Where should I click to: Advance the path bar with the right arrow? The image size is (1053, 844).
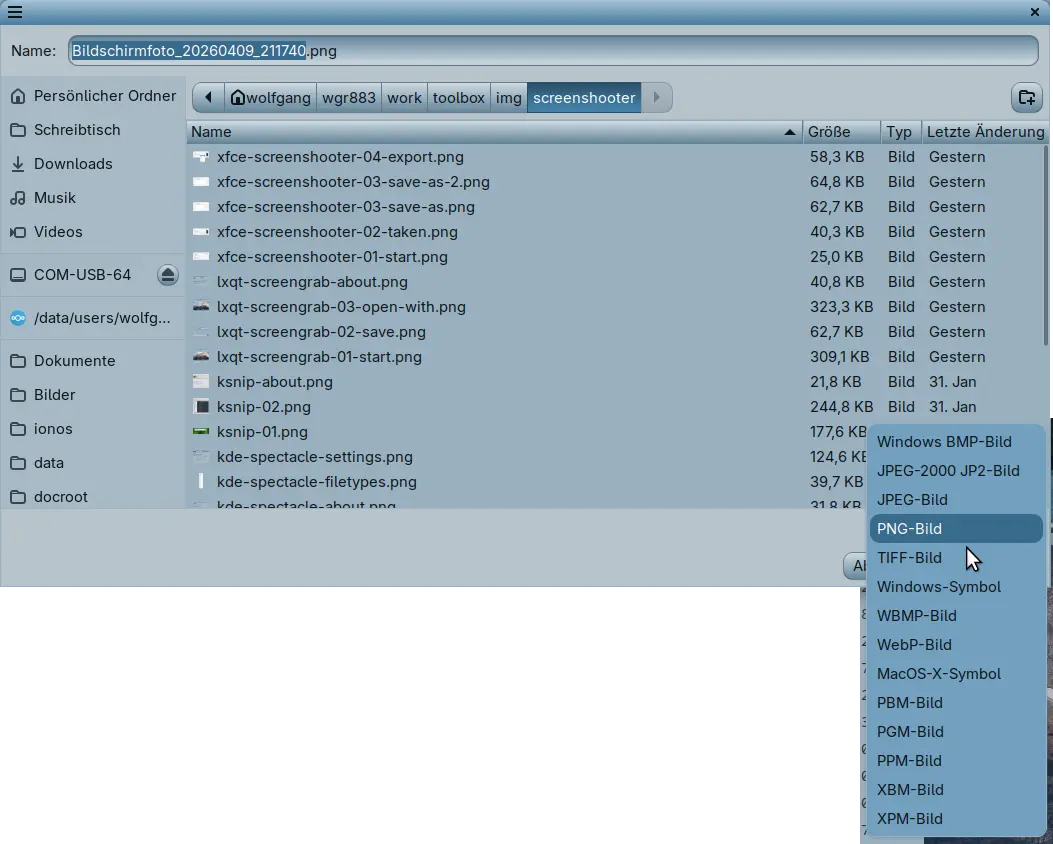[x=656, y=97]
